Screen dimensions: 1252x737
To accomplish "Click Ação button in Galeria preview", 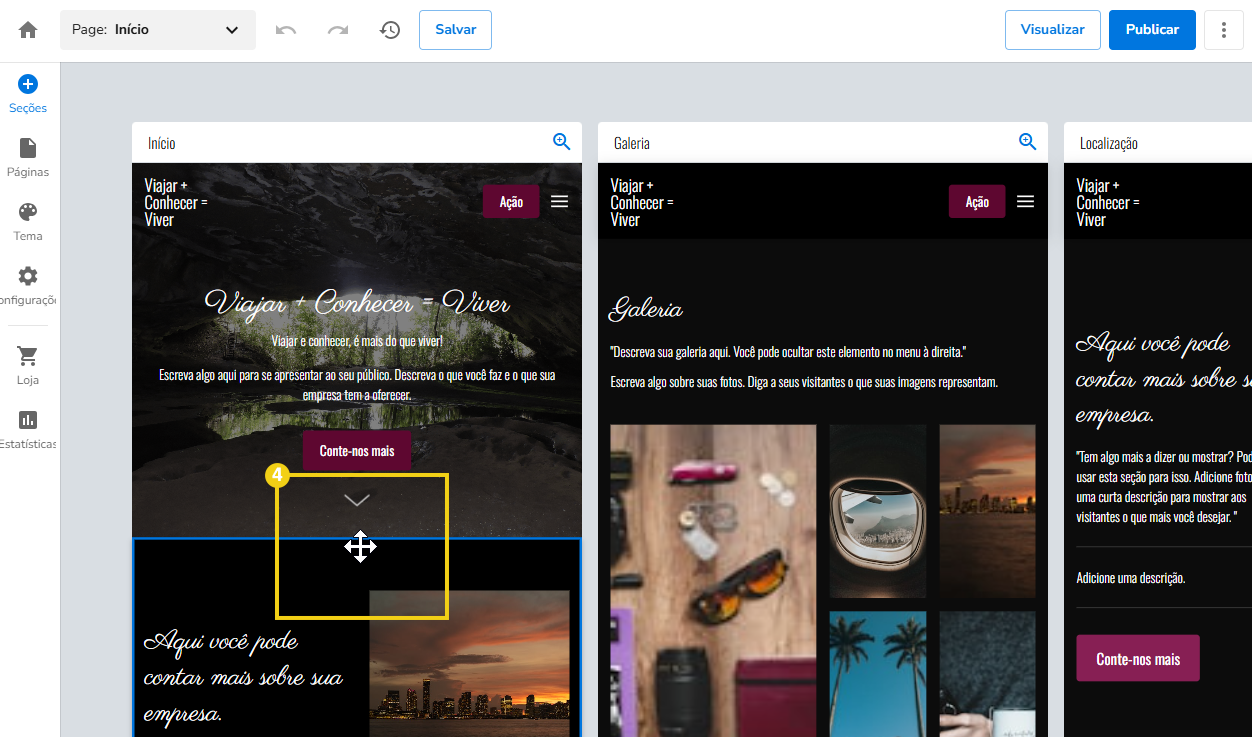I will 977,201.
